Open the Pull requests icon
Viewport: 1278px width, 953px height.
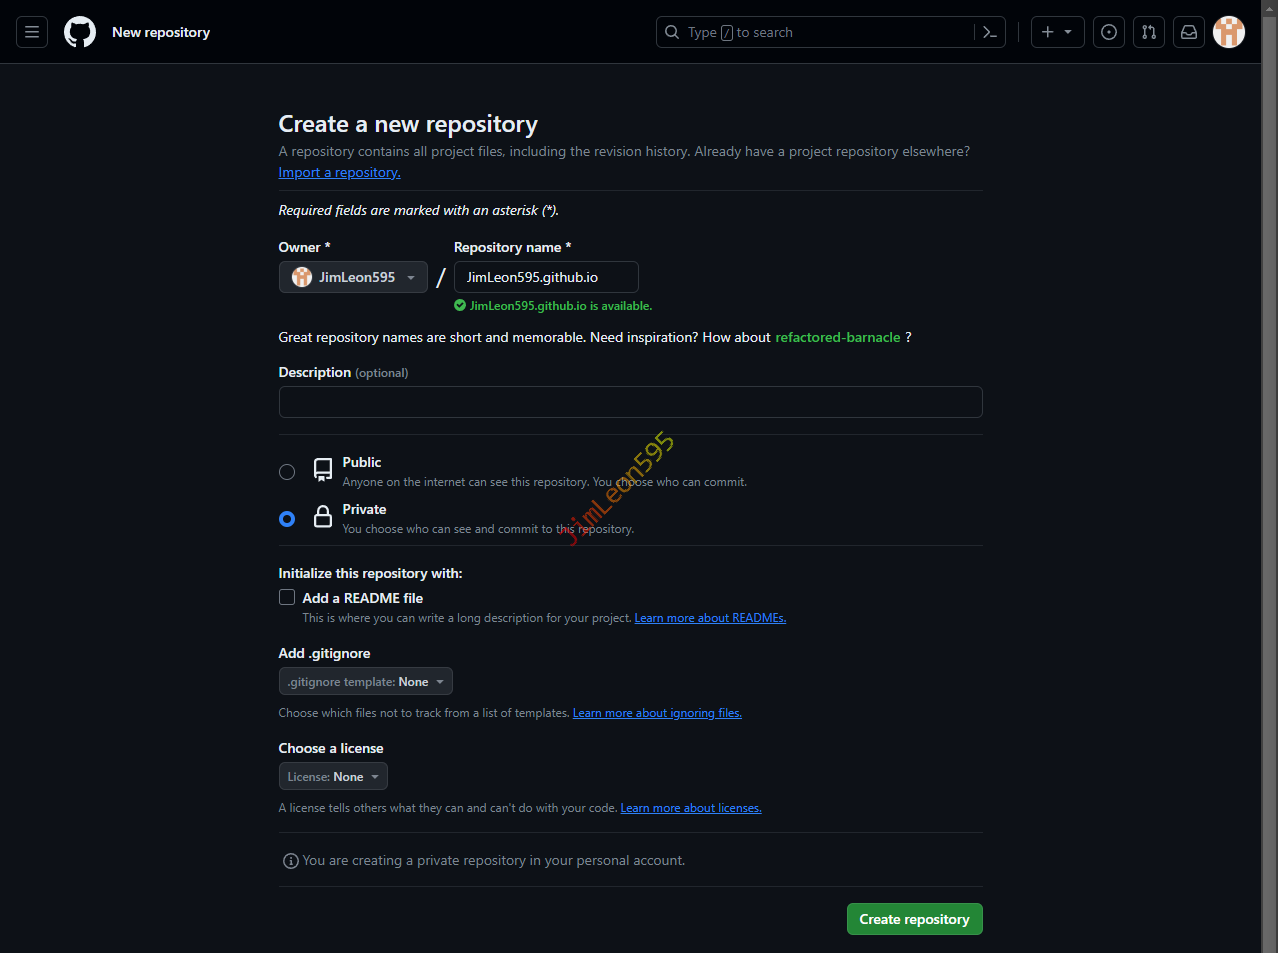click(1149, 32)
